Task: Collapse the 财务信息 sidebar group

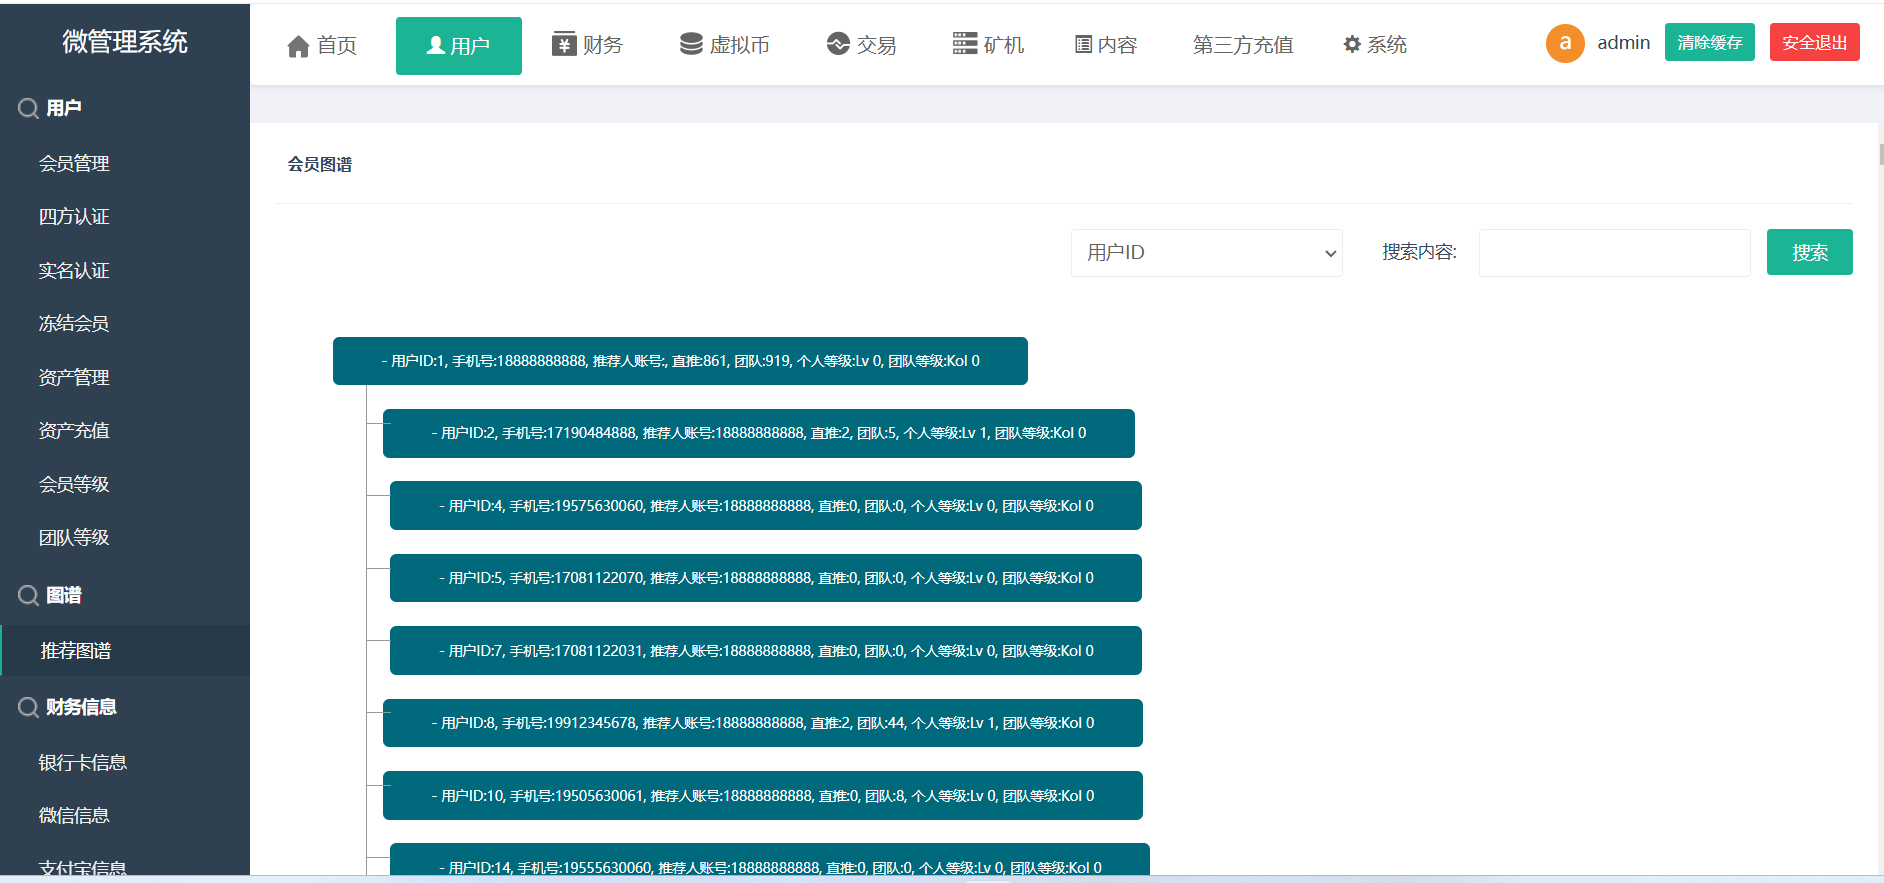Action: [x=80, y=707]
